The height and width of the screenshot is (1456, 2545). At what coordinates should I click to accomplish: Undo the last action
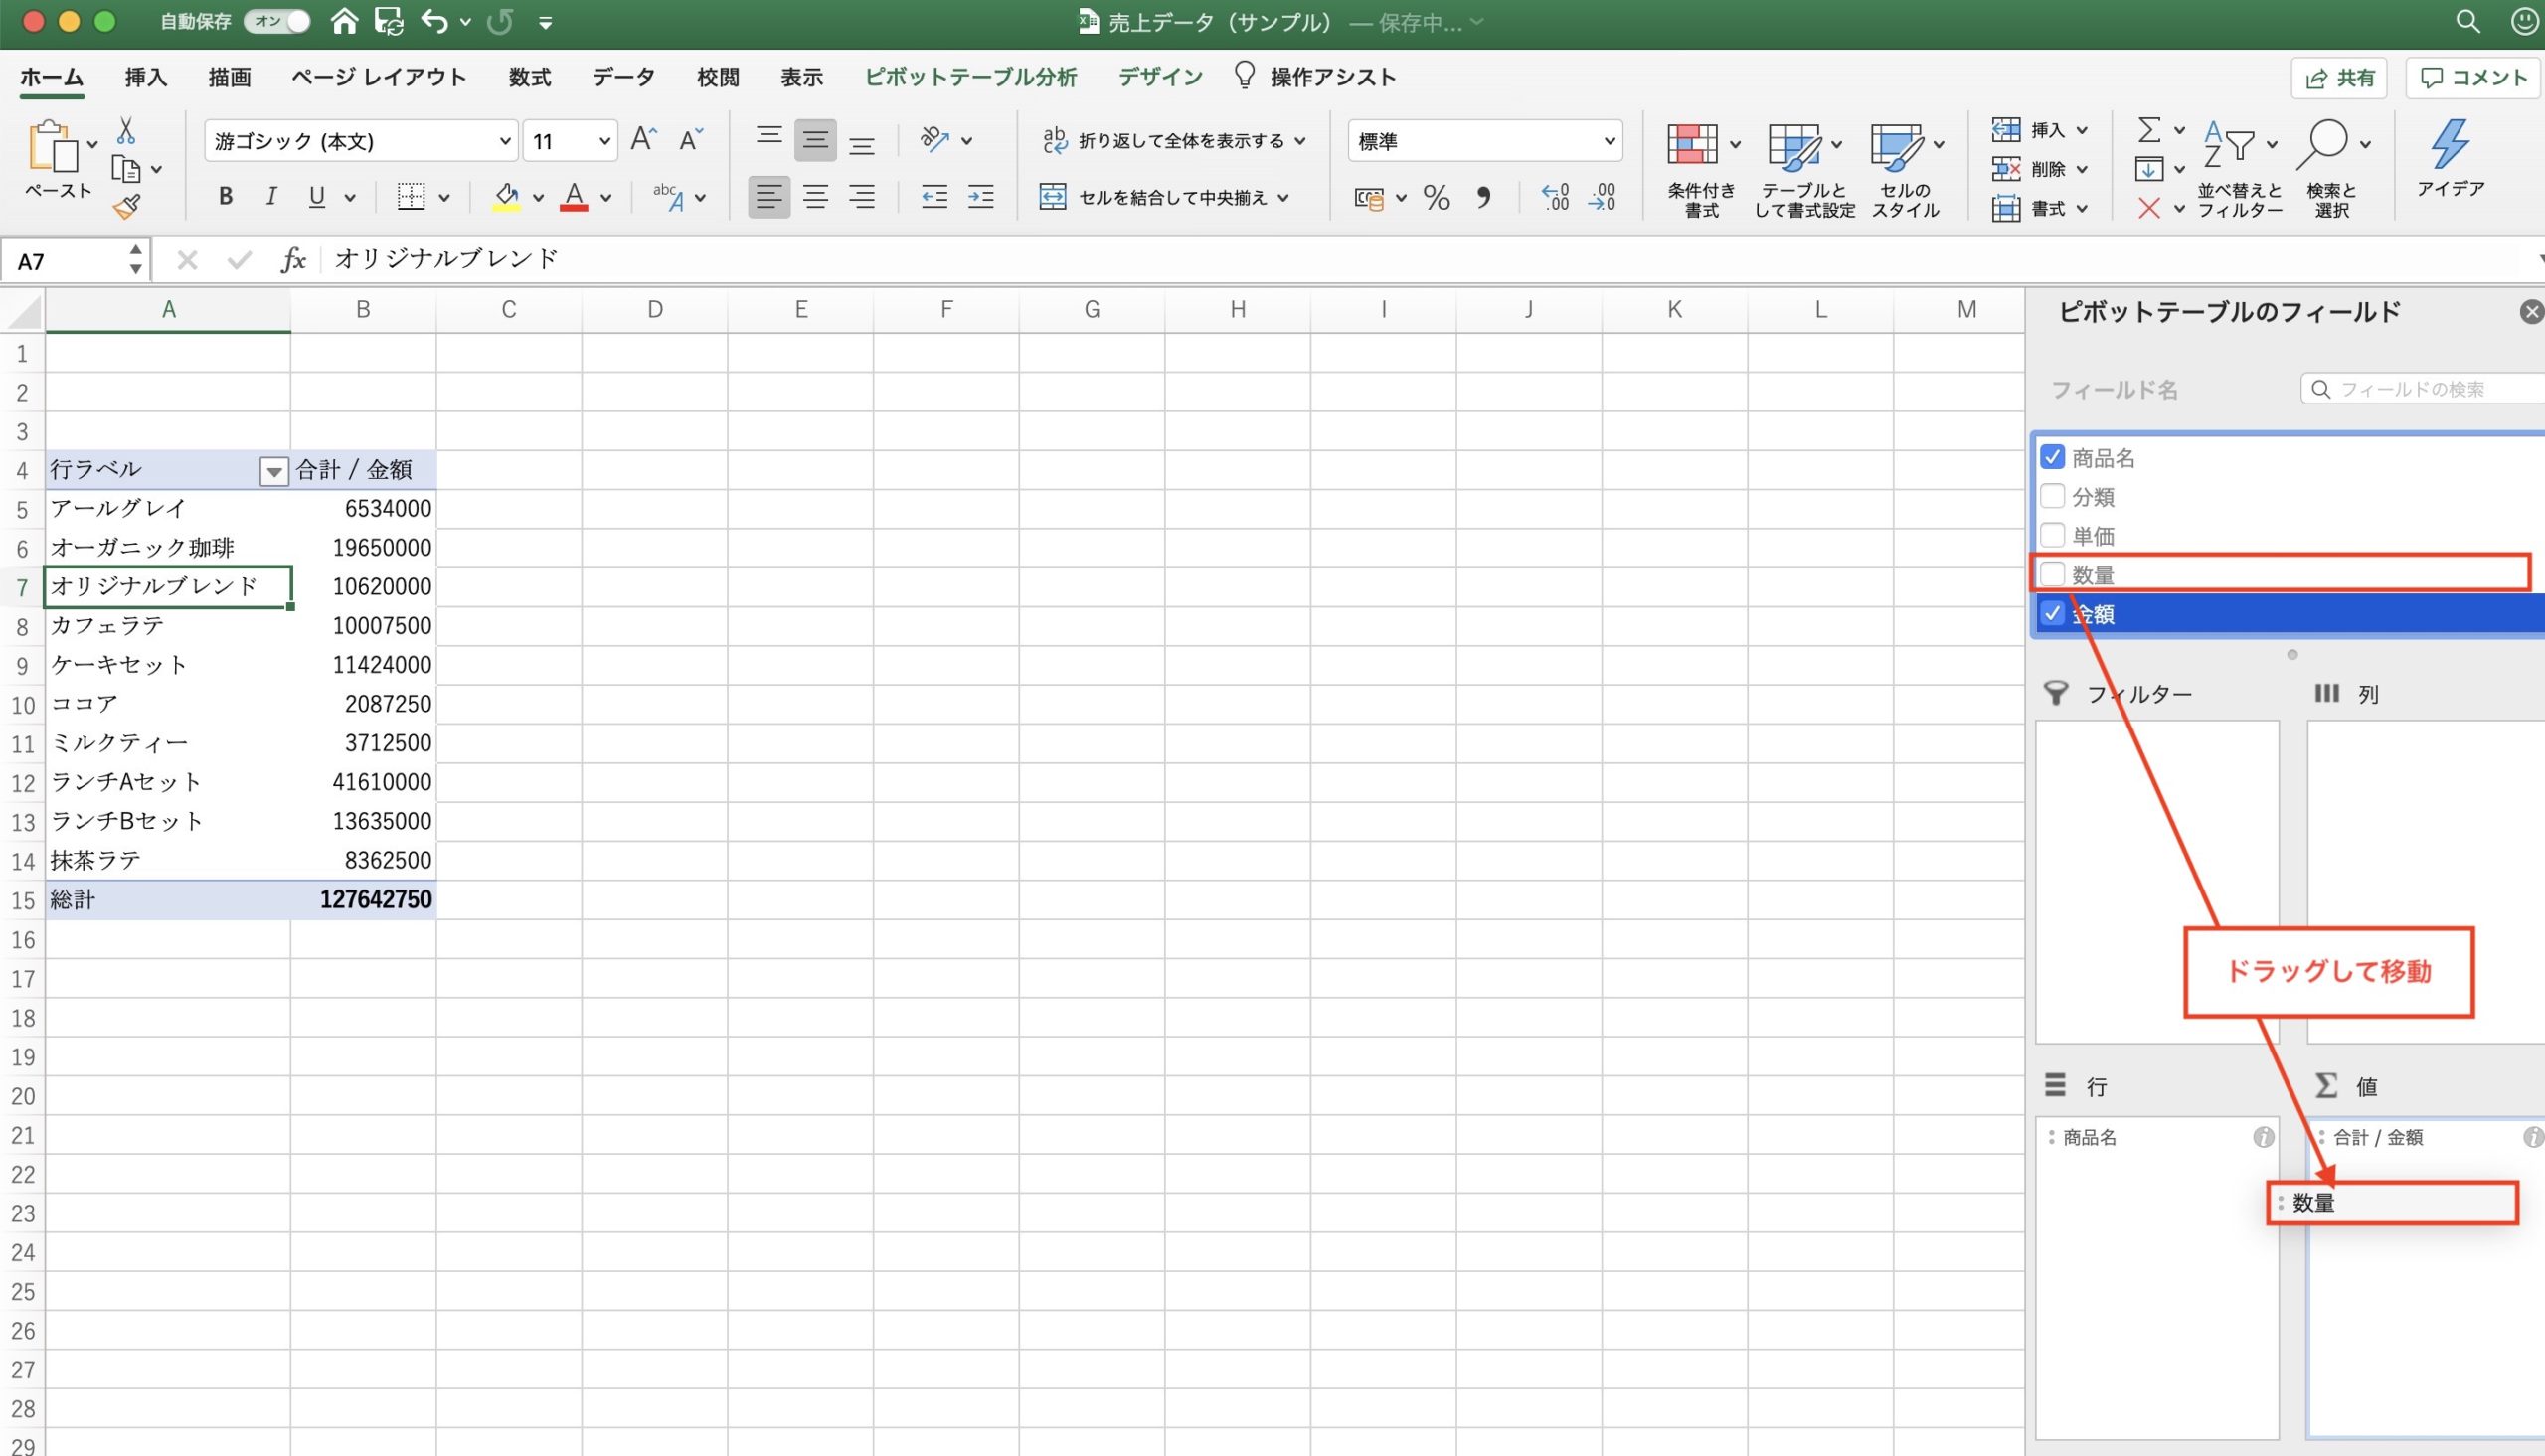434,21
